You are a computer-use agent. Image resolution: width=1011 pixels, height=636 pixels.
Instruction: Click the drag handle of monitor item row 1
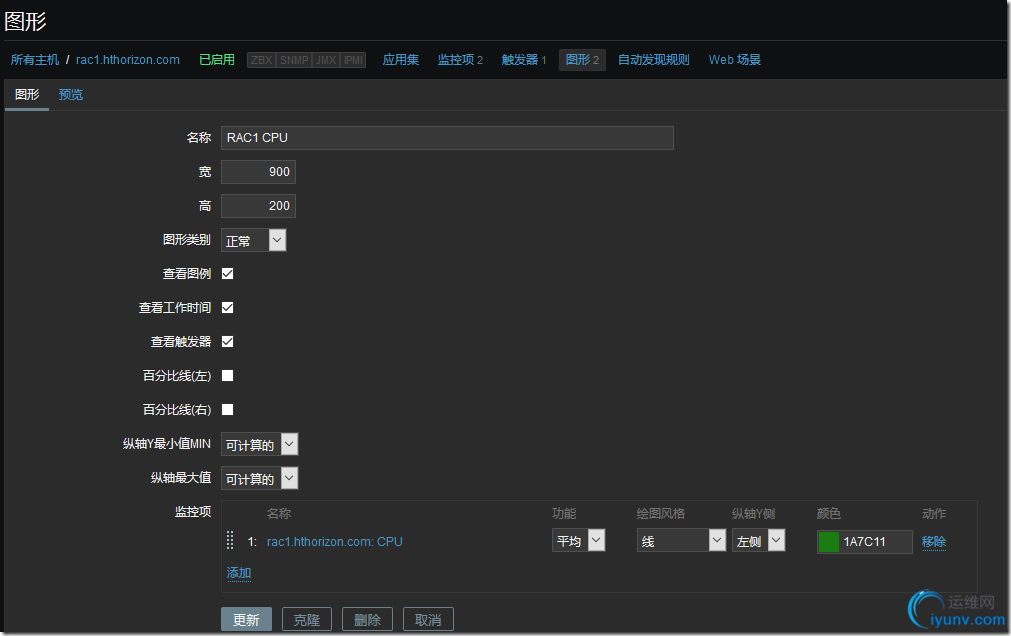(230, 541)
